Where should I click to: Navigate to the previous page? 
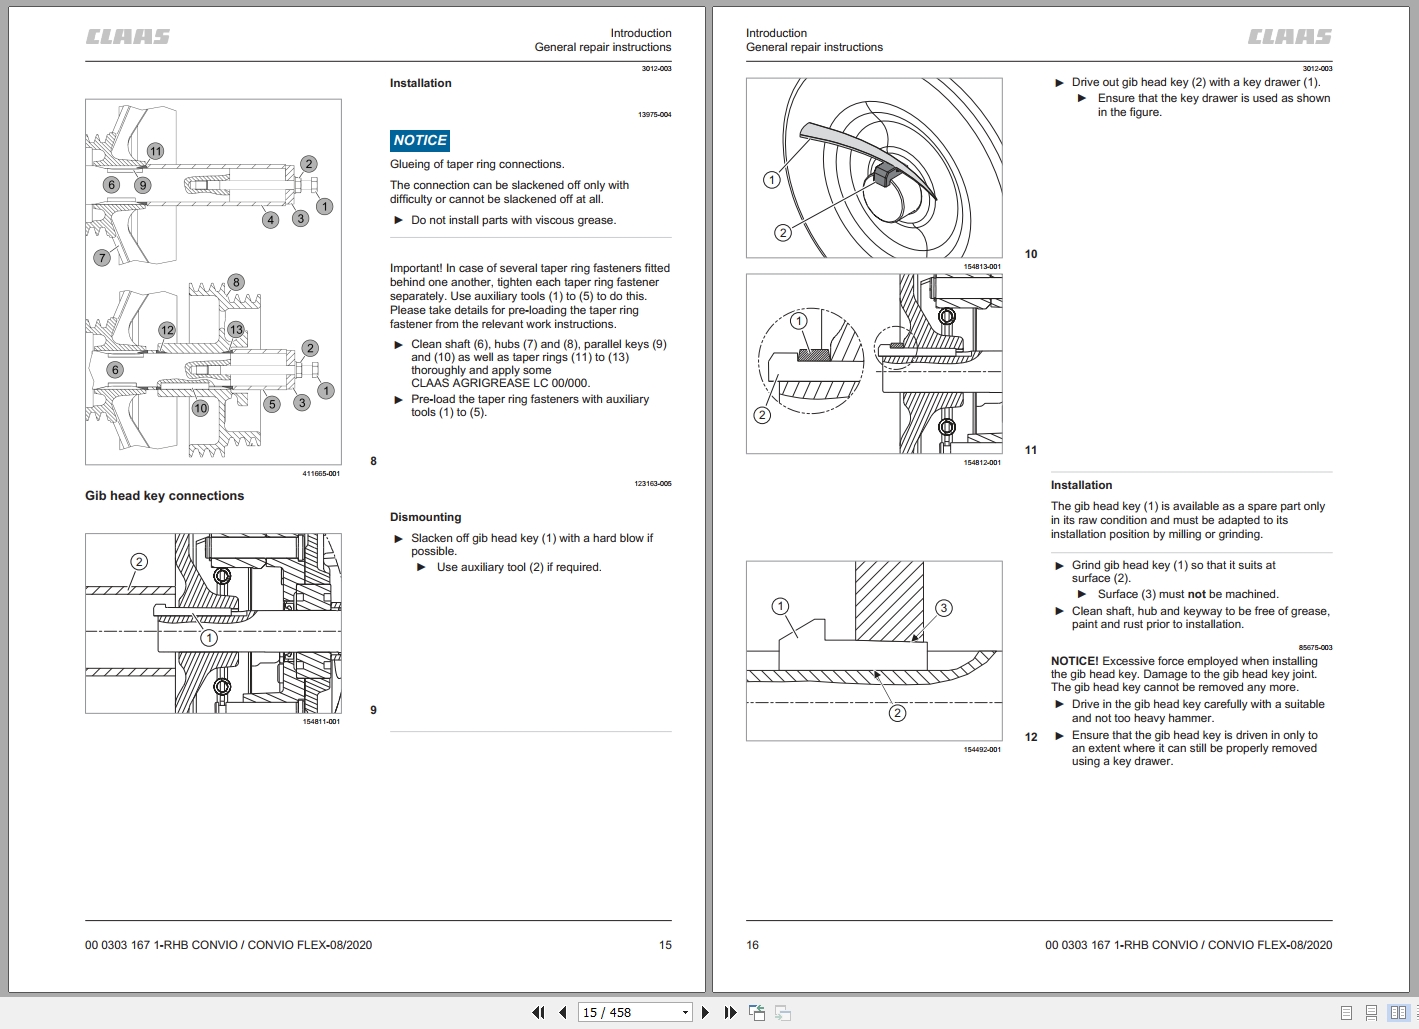(563, 1012)
